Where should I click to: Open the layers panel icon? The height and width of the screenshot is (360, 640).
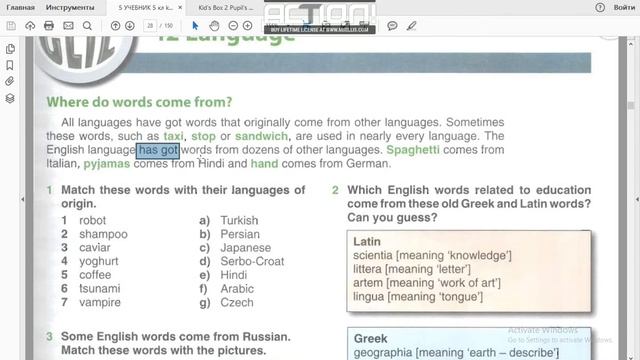click(x=10, y=98)
